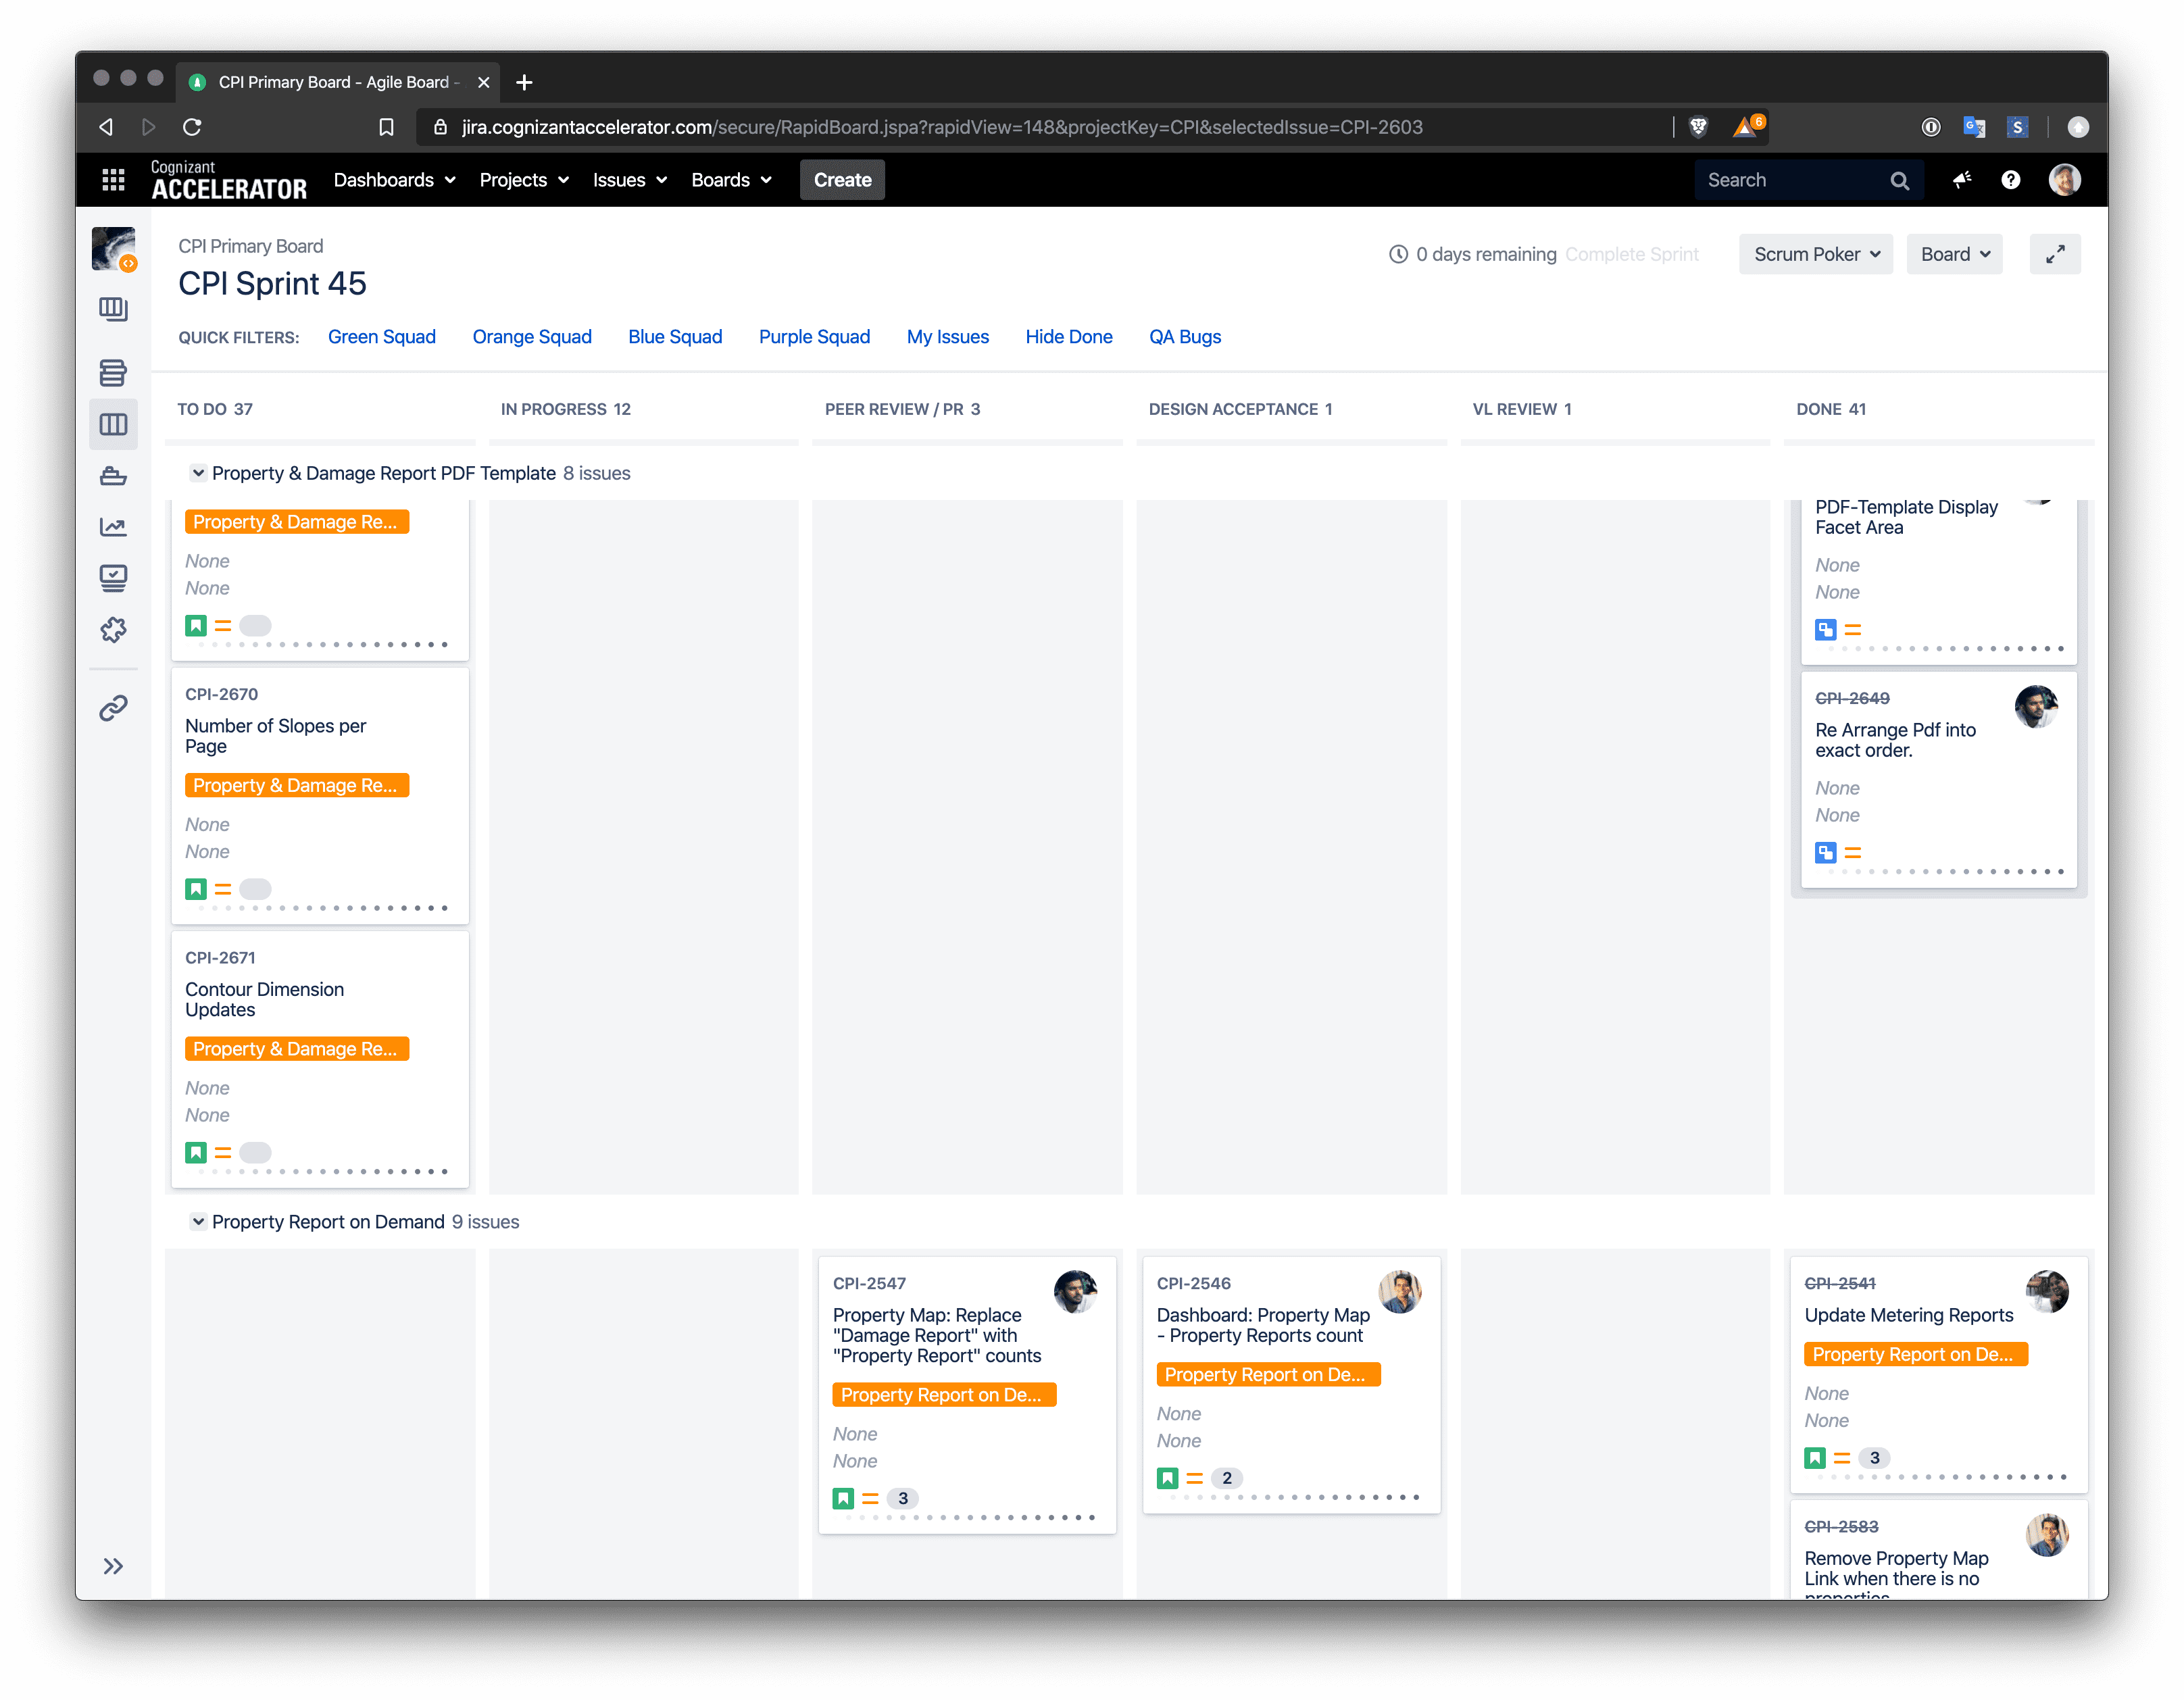Screen dimensions: 2184x1700
Task: Open issue CPI-2547 link
Action: click(x=869, y=1284)
